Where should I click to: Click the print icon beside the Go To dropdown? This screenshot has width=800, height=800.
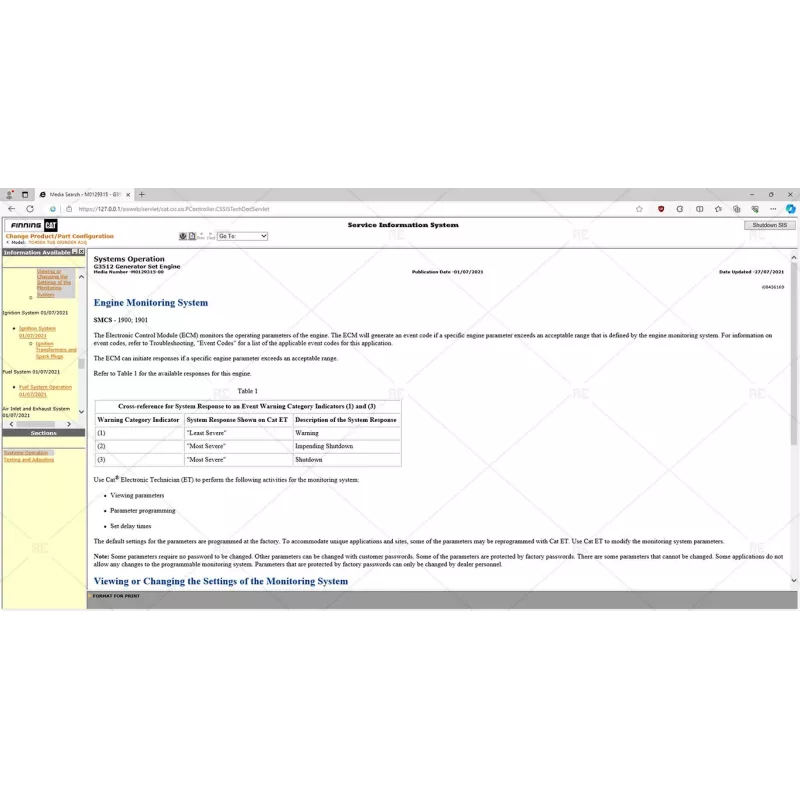click(x=183, y=236)
